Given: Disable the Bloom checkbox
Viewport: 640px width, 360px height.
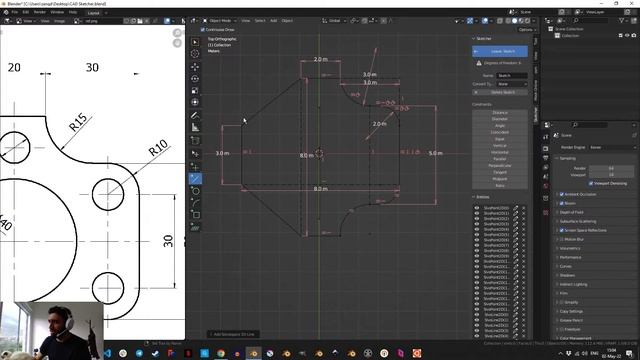Looking at the screenshot, I should (562, 203).
